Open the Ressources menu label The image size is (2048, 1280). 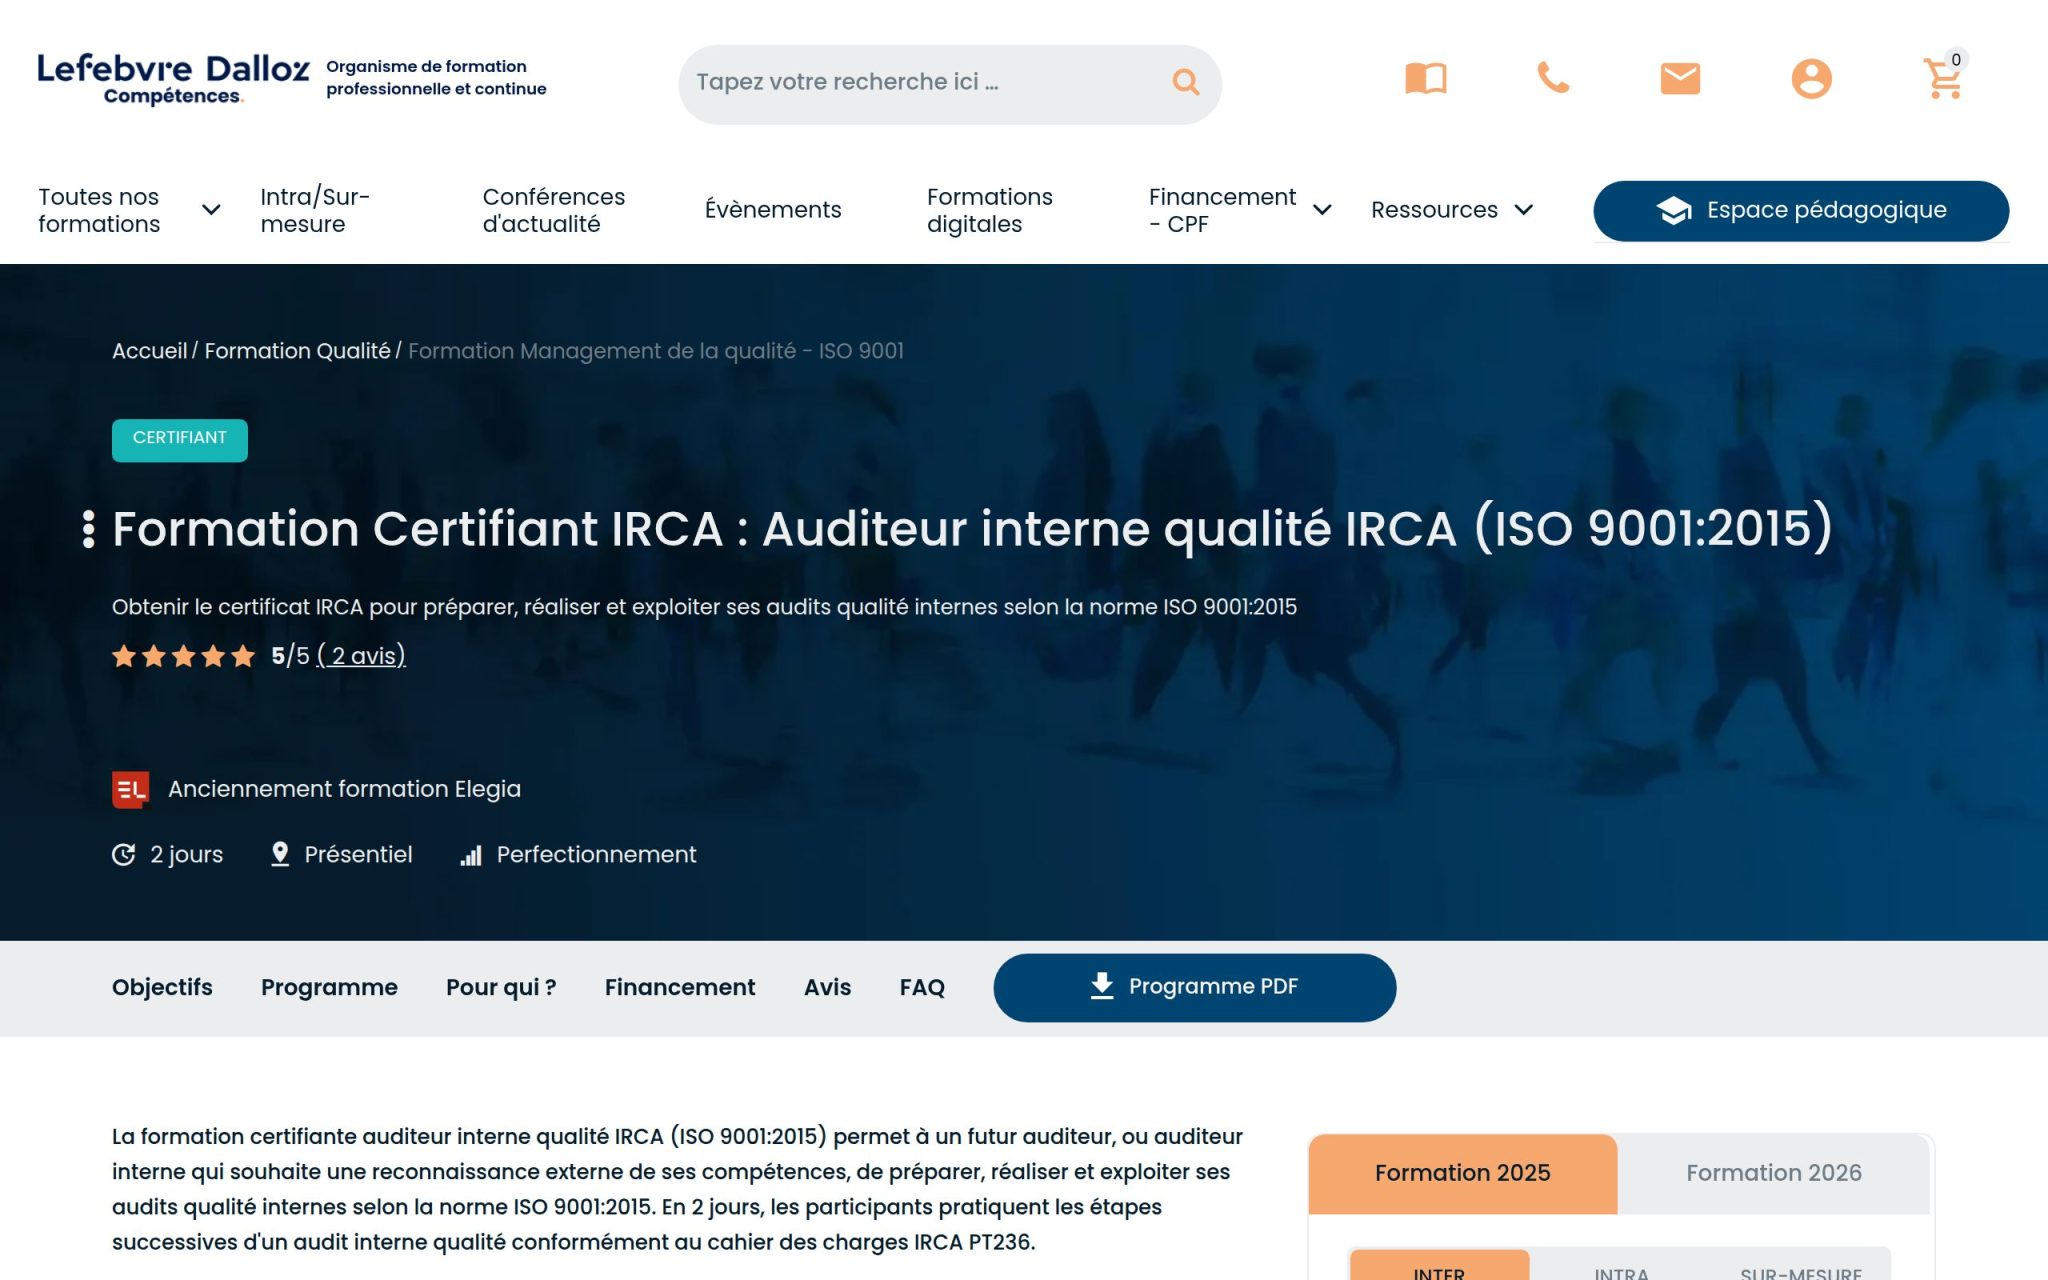coord(1434,210)
